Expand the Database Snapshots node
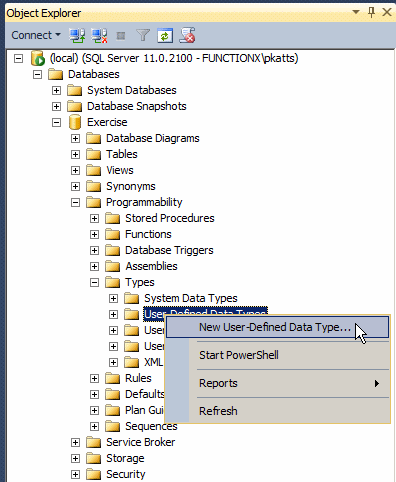This screenshot has height=482, width=396. click(56, 106)
